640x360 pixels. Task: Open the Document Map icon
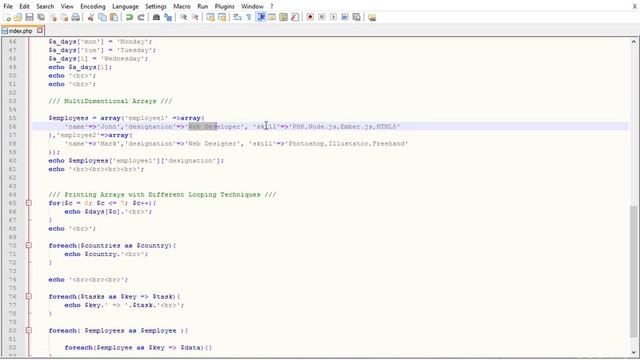pyautogui.click(x=283, y=17)
